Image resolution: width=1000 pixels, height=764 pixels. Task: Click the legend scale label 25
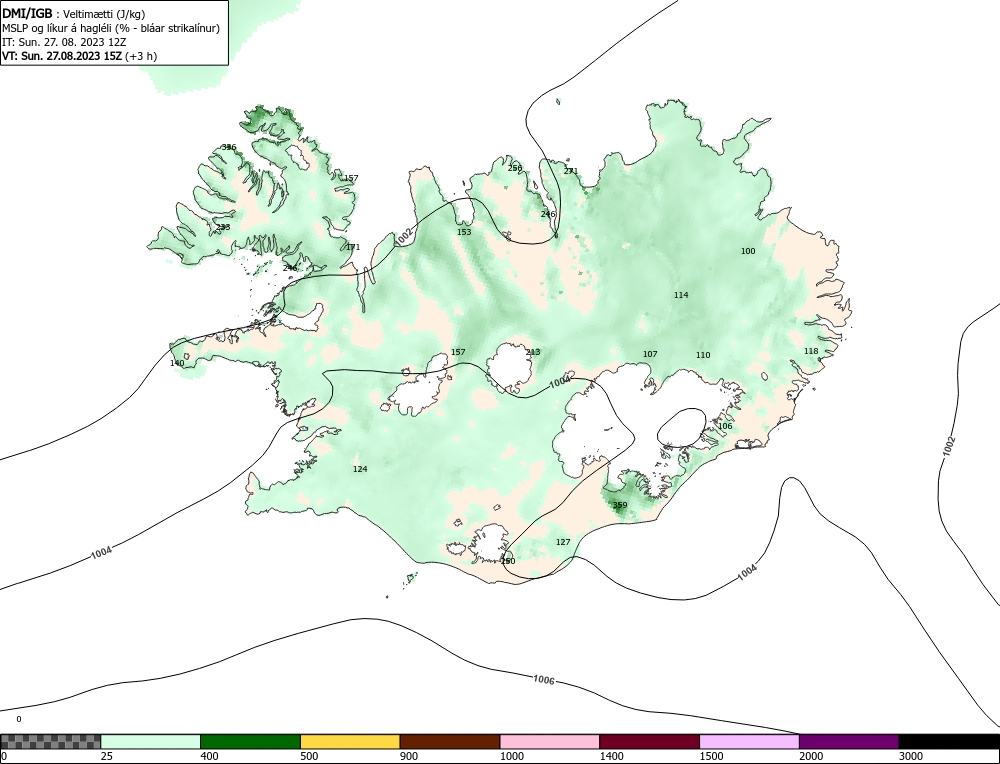click(x=107, y=756)
